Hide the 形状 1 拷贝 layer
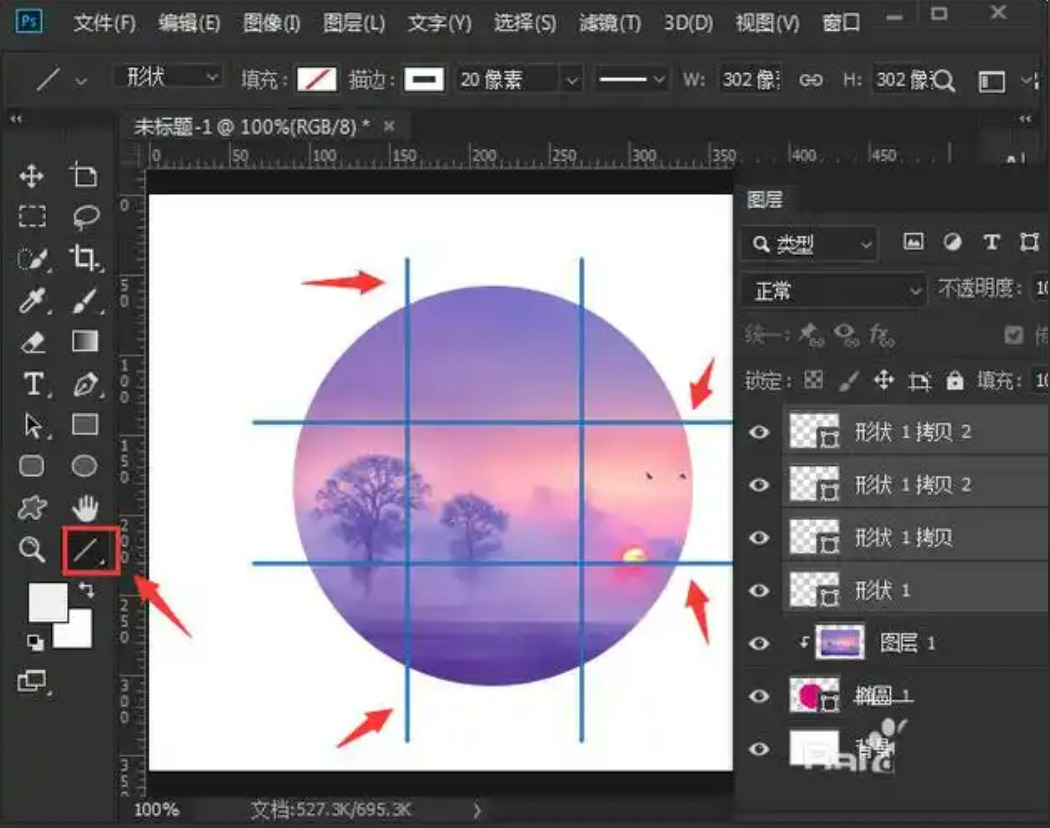 tap(759, 537)
